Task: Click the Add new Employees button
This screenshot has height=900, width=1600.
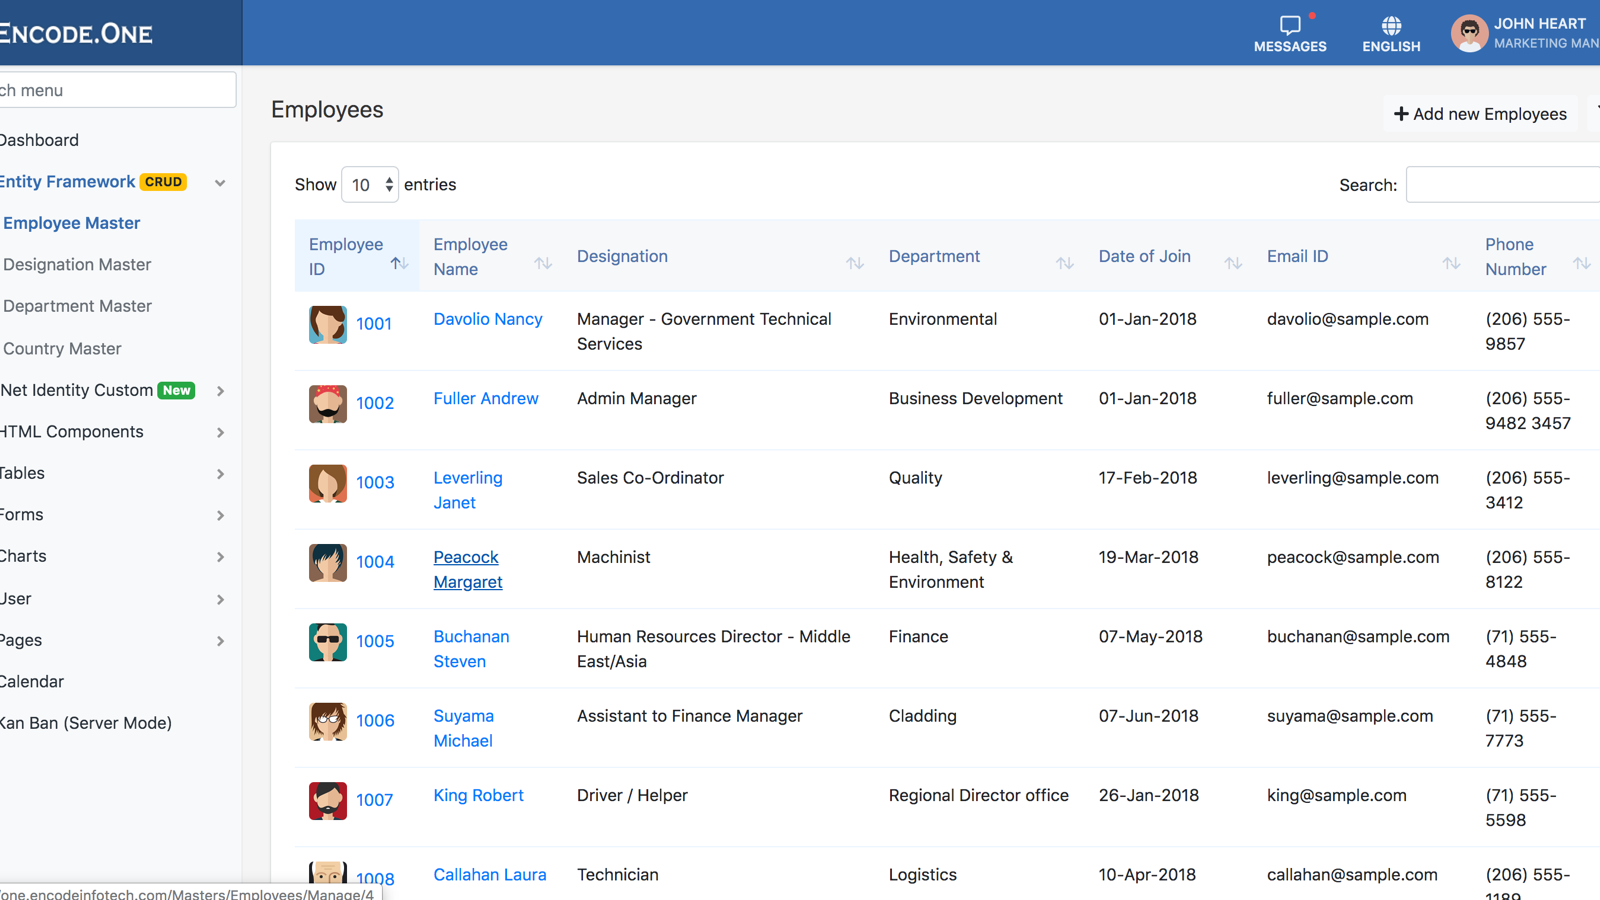Action: pyautogui.click(x=1480, y=113)
